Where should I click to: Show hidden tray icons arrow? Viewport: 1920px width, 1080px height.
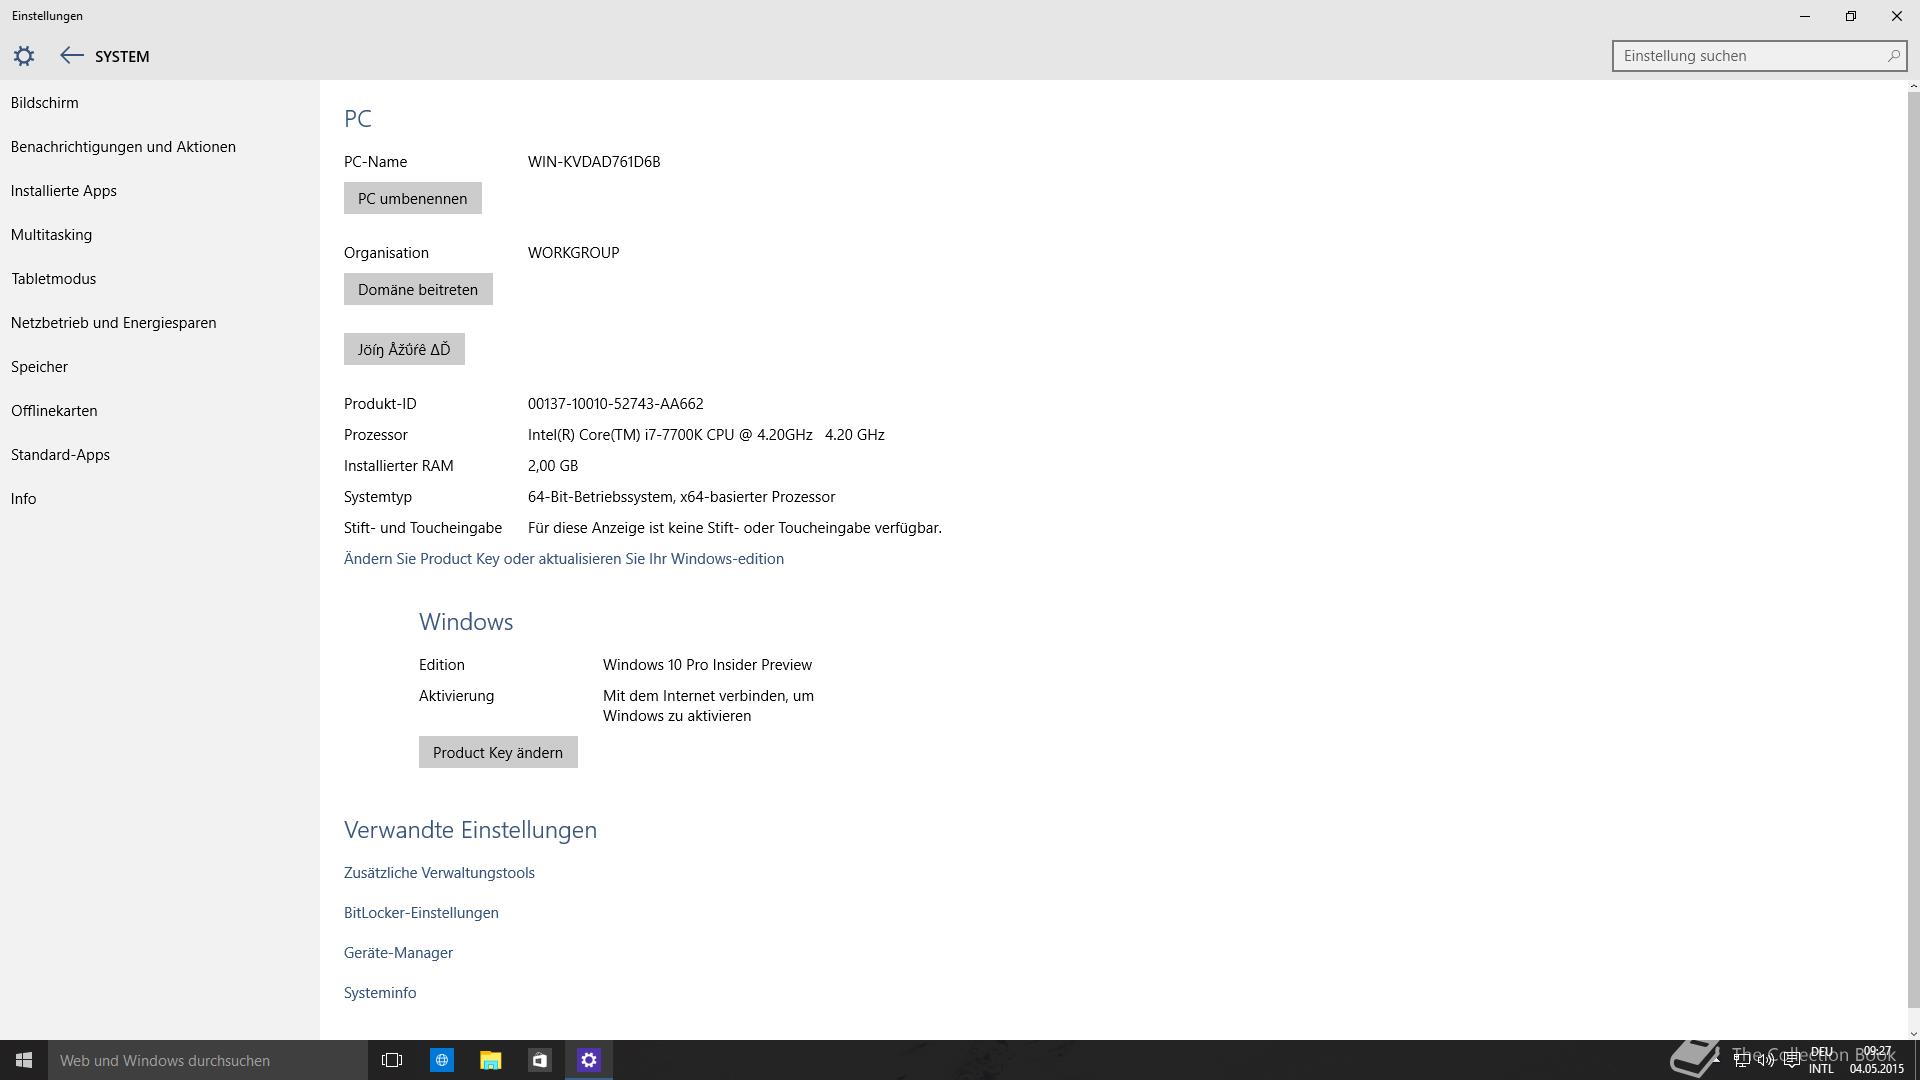(x=1716, y=1060)
